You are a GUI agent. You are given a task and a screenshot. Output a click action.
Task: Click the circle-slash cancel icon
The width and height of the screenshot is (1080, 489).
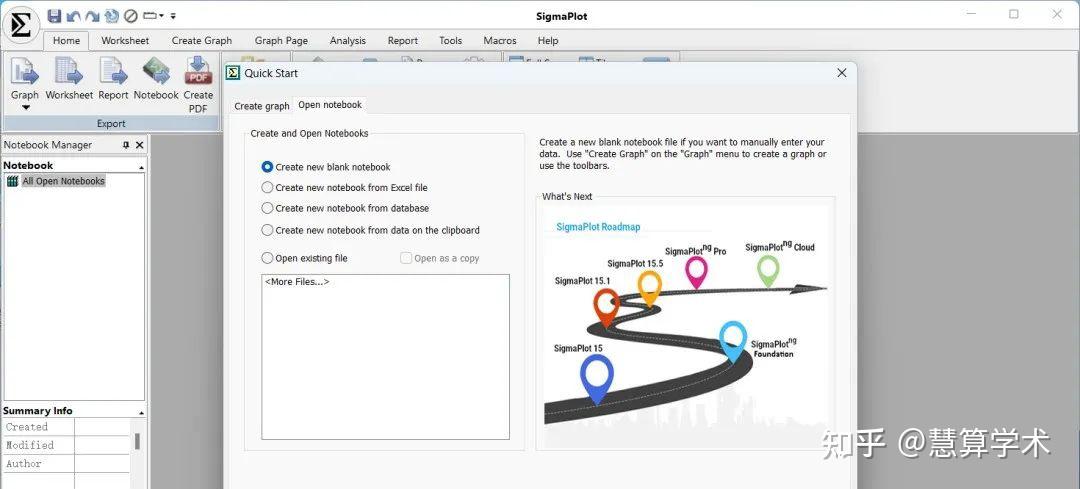coord(130,15)
